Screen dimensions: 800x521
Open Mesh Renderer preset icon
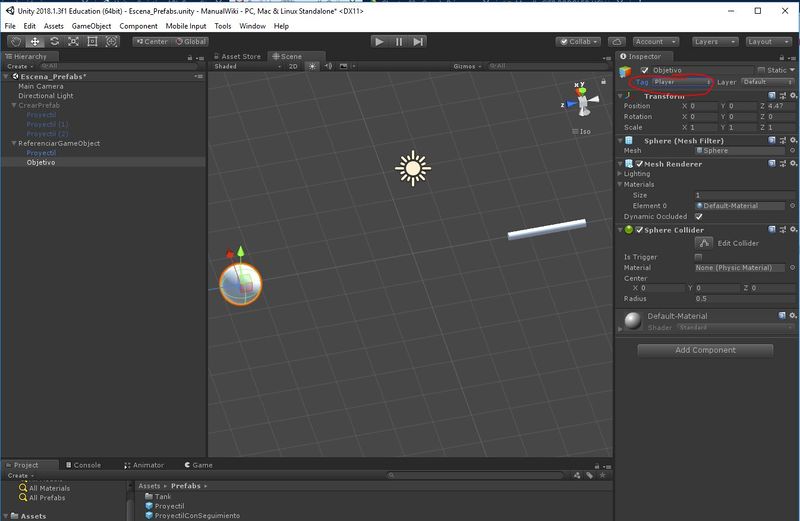[783, 164]
